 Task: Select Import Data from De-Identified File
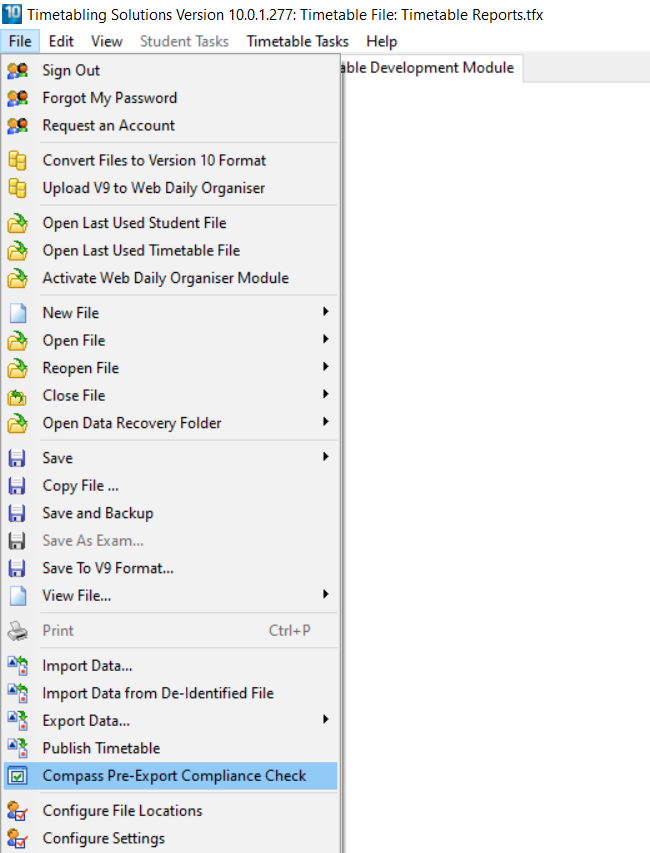pos(170,693)
